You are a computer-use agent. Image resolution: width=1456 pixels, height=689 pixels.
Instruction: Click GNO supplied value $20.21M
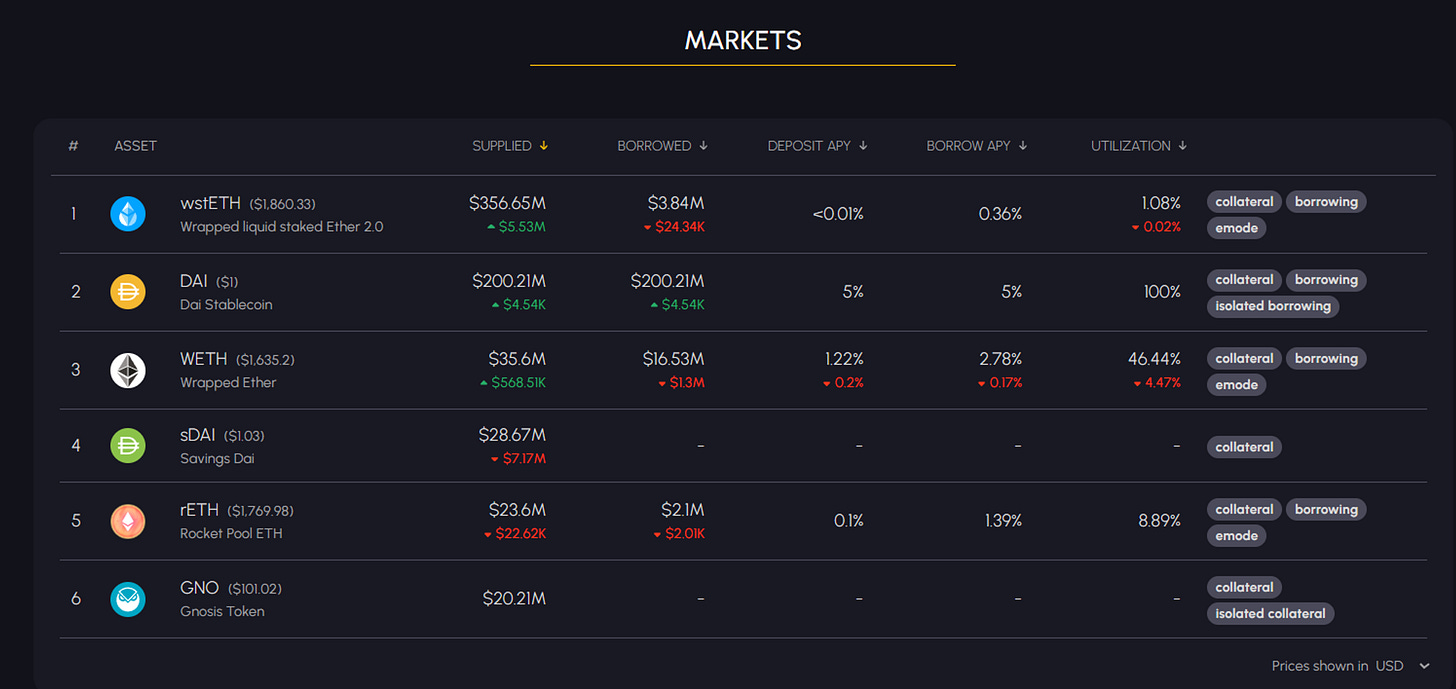click(514, 599)
